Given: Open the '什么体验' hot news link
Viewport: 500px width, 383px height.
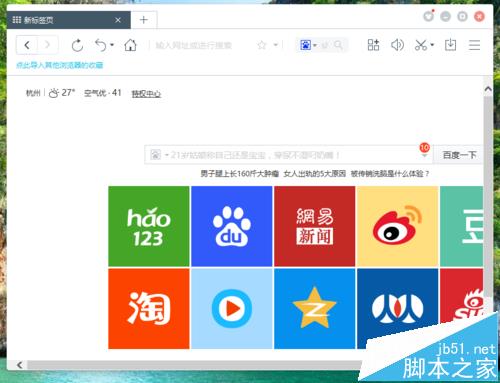Looking at the screenshot, I should click(x=390, y=174).
